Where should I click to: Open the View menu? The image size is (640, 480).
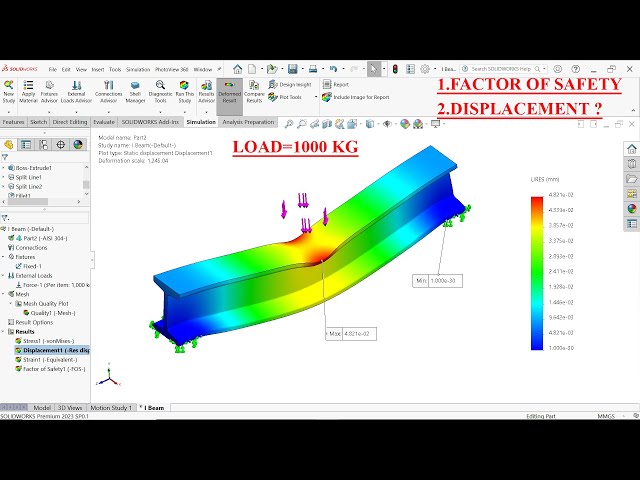point(81,69)
